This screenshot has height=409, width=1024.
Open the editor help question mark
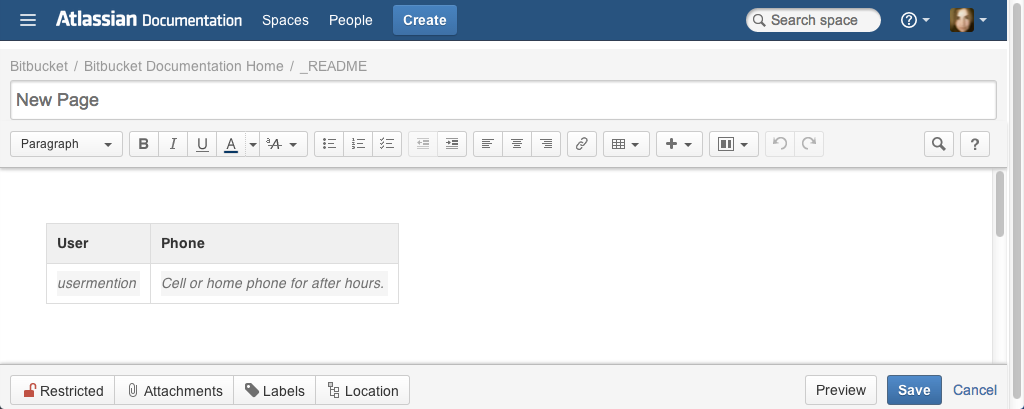click(x=975, y=144)
